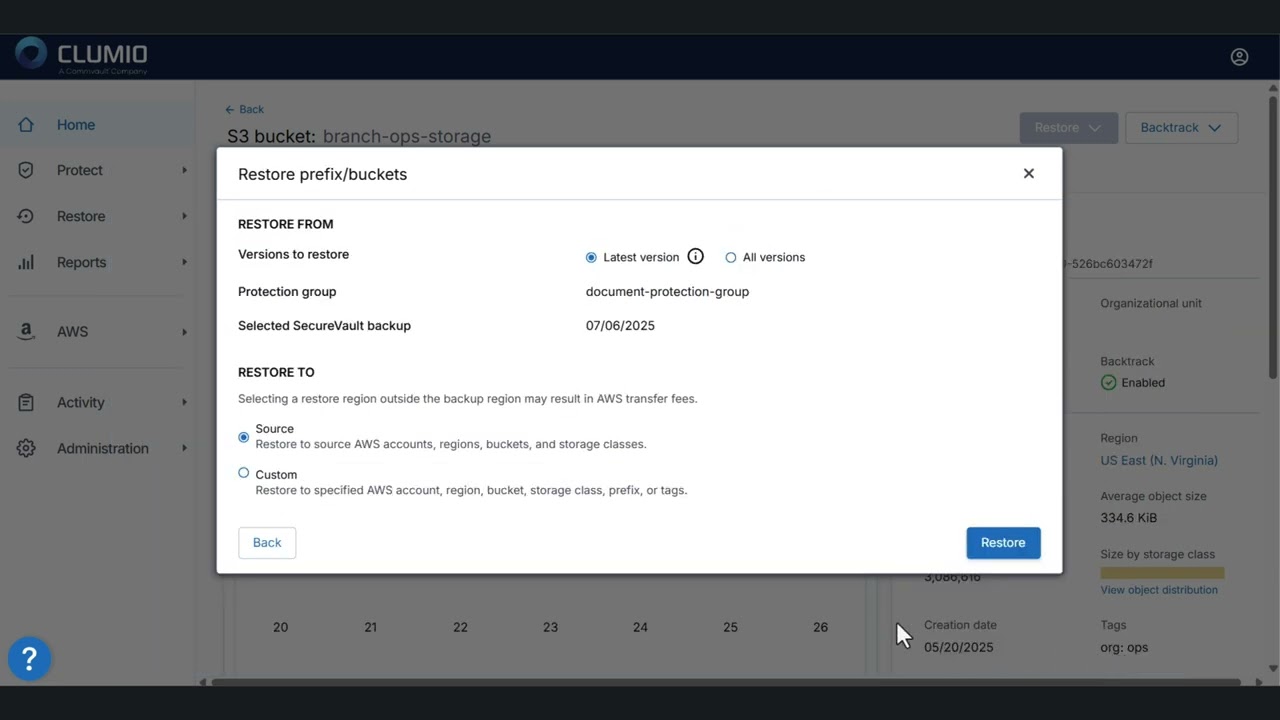1280x720 pixels.
Task: Expand the Protect sidebar submenu arrow
Action: point(184,170)
